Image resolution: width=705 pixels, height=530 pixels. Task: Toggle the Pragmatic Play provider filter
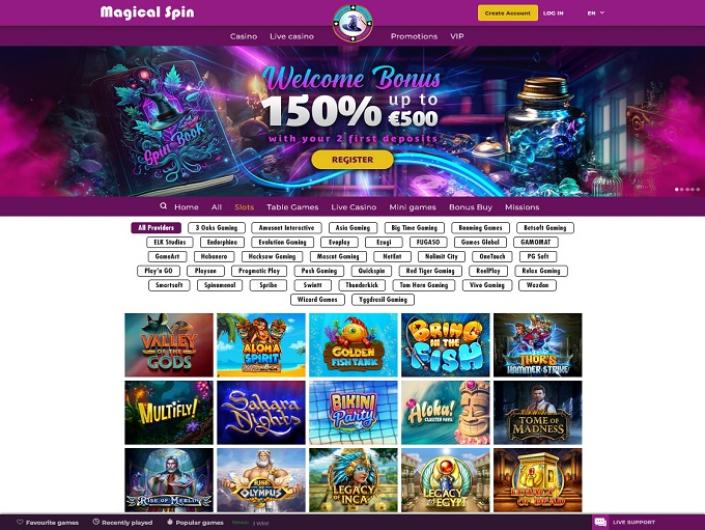coord(259,271)
